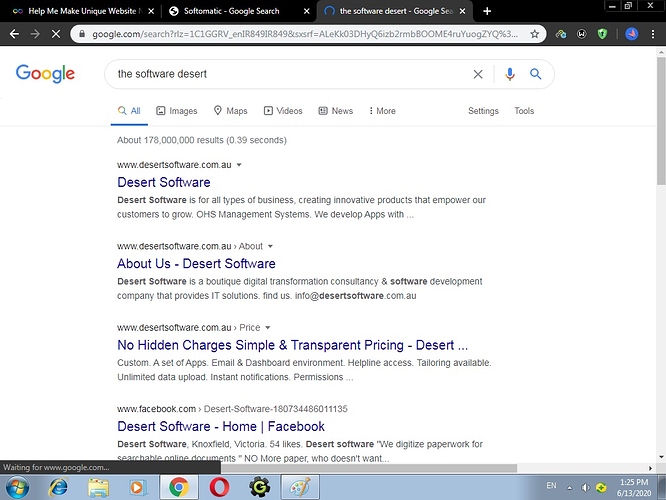Switch to Videos results
The image size is (666, 500).
283,111
